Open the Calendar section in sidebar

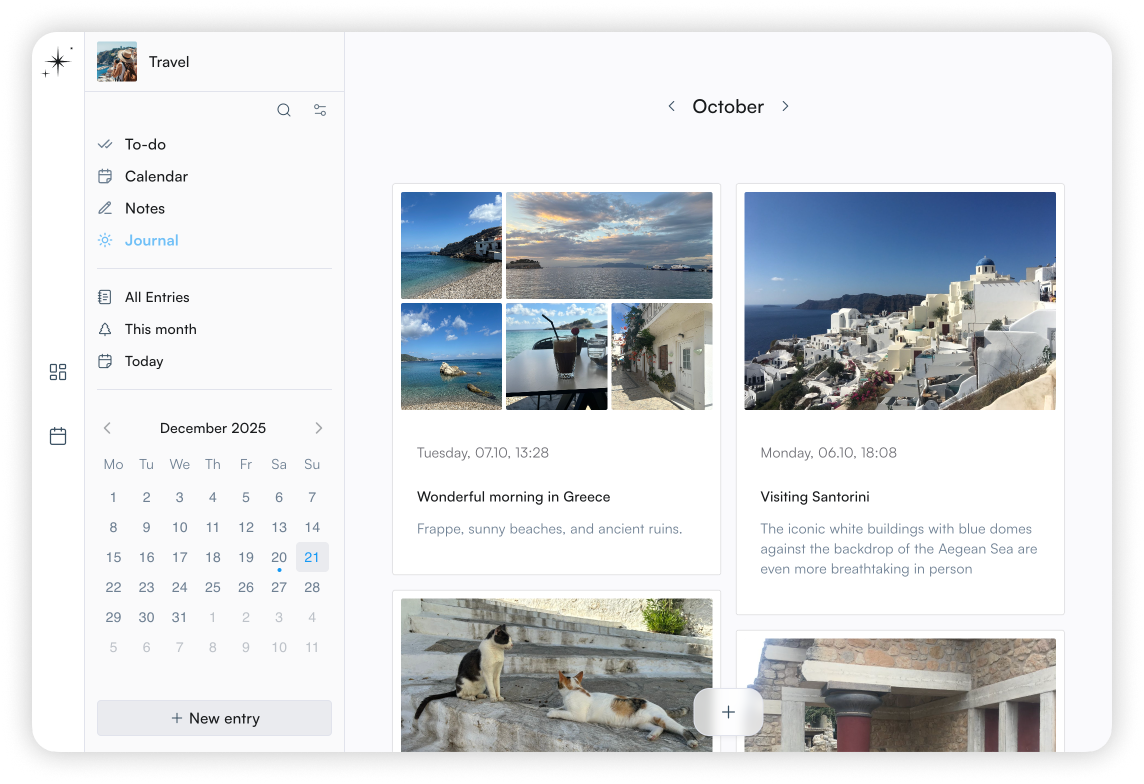(156, 176)
